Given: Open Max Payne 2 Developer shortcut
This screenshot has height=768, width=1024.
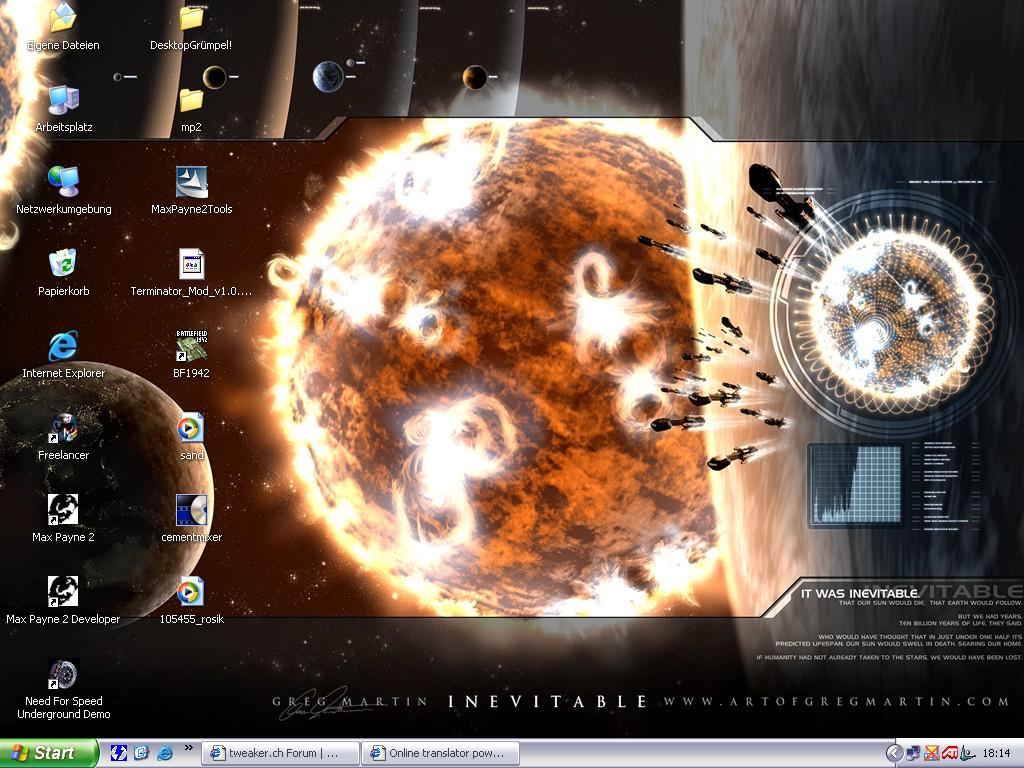Looking at the screenshot, I should click(x=63, y=592).
